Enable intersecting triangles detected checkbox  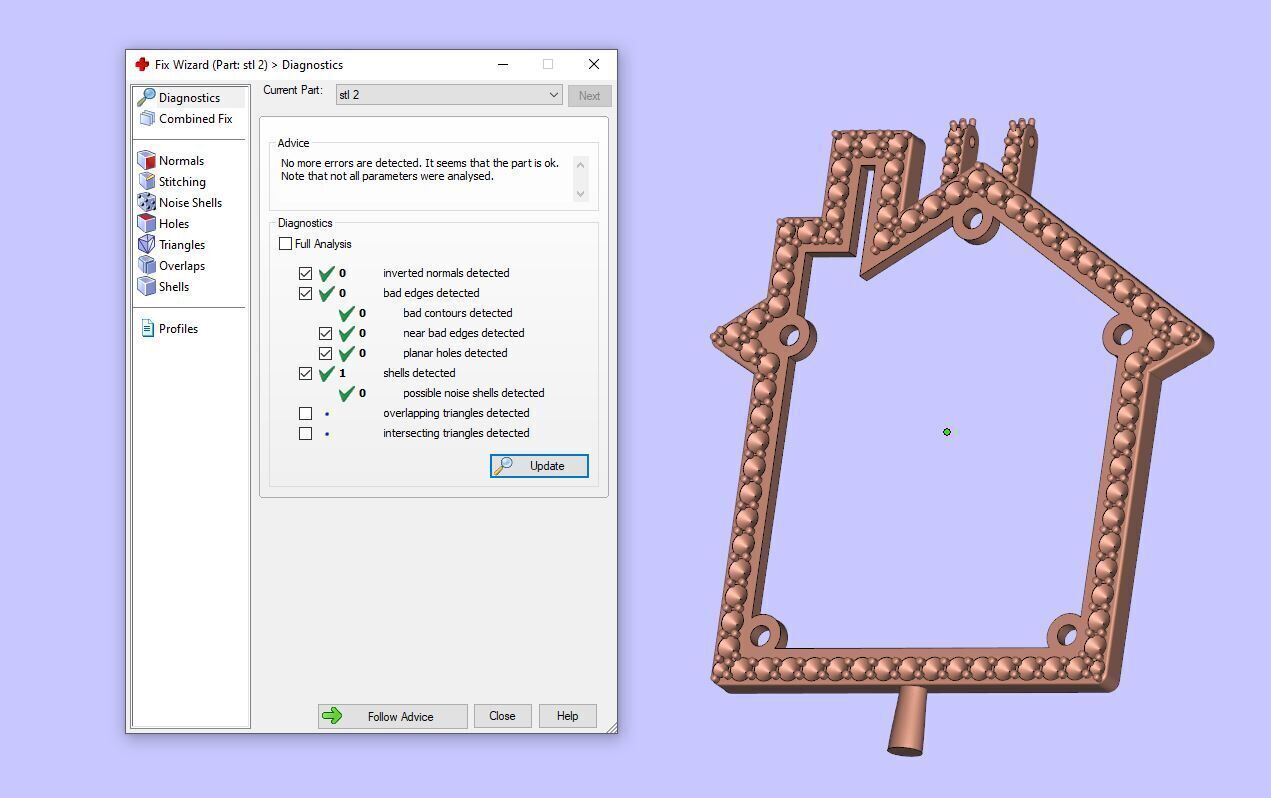[306, 433]
